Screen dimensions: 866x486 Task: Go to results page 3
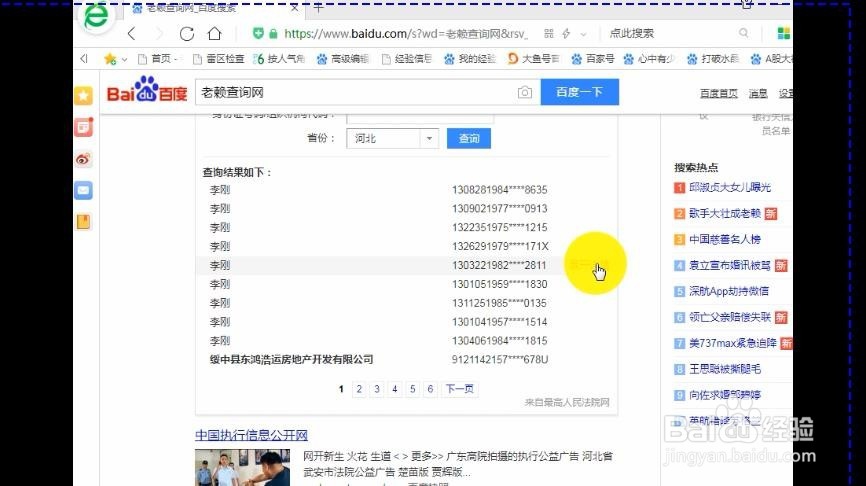[377, 389]
